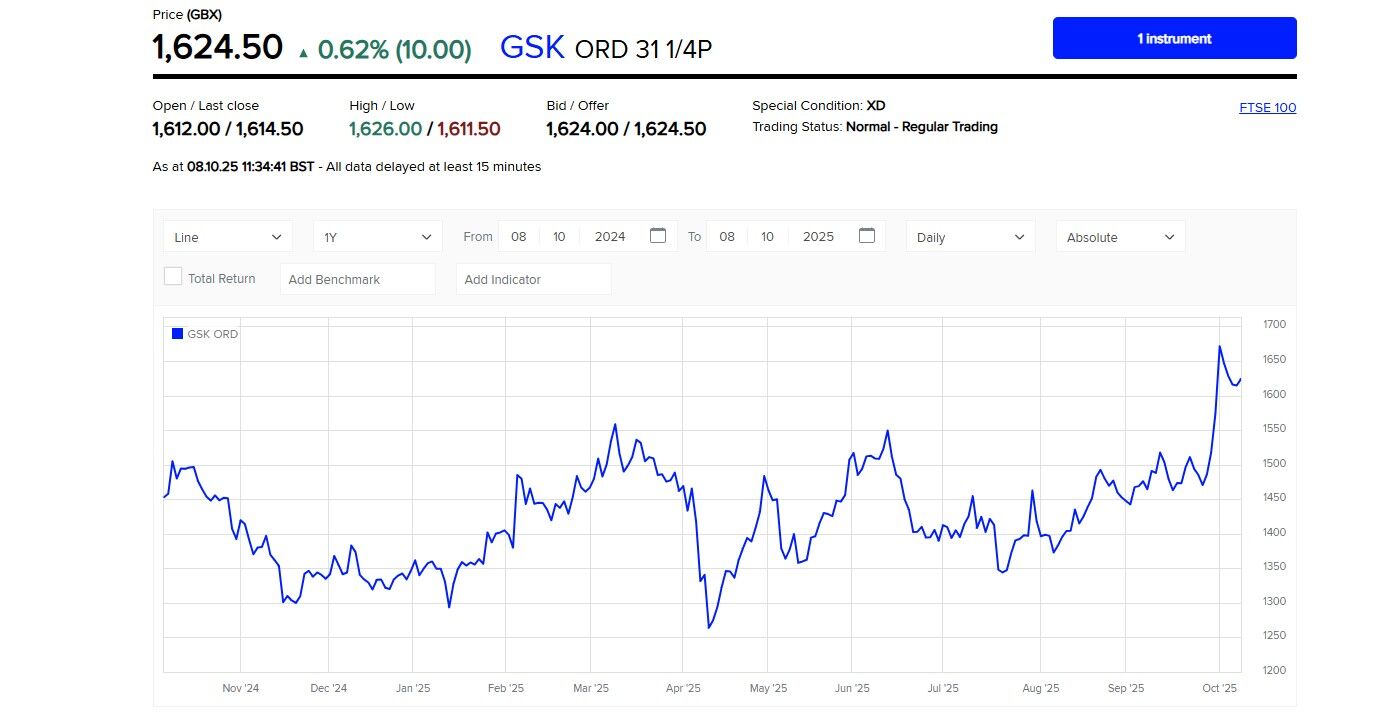The width and height of the screenshot is (1373, 721).
Task: Enable the Total Return checkbox
Action: pyautogui.click(x=173, y=277)
